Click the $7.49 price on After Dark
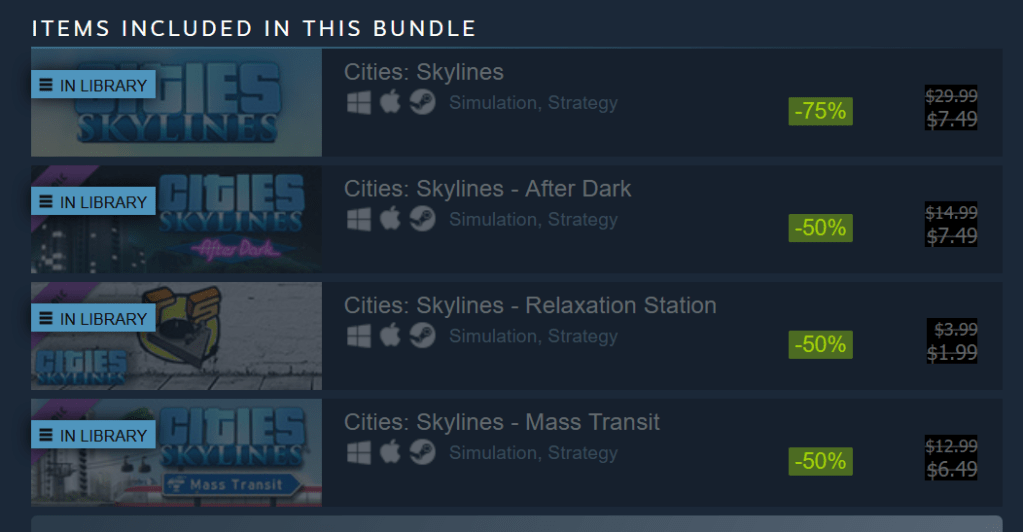Viewport: 1023px width, 532px height. click(x=951, y=236)
